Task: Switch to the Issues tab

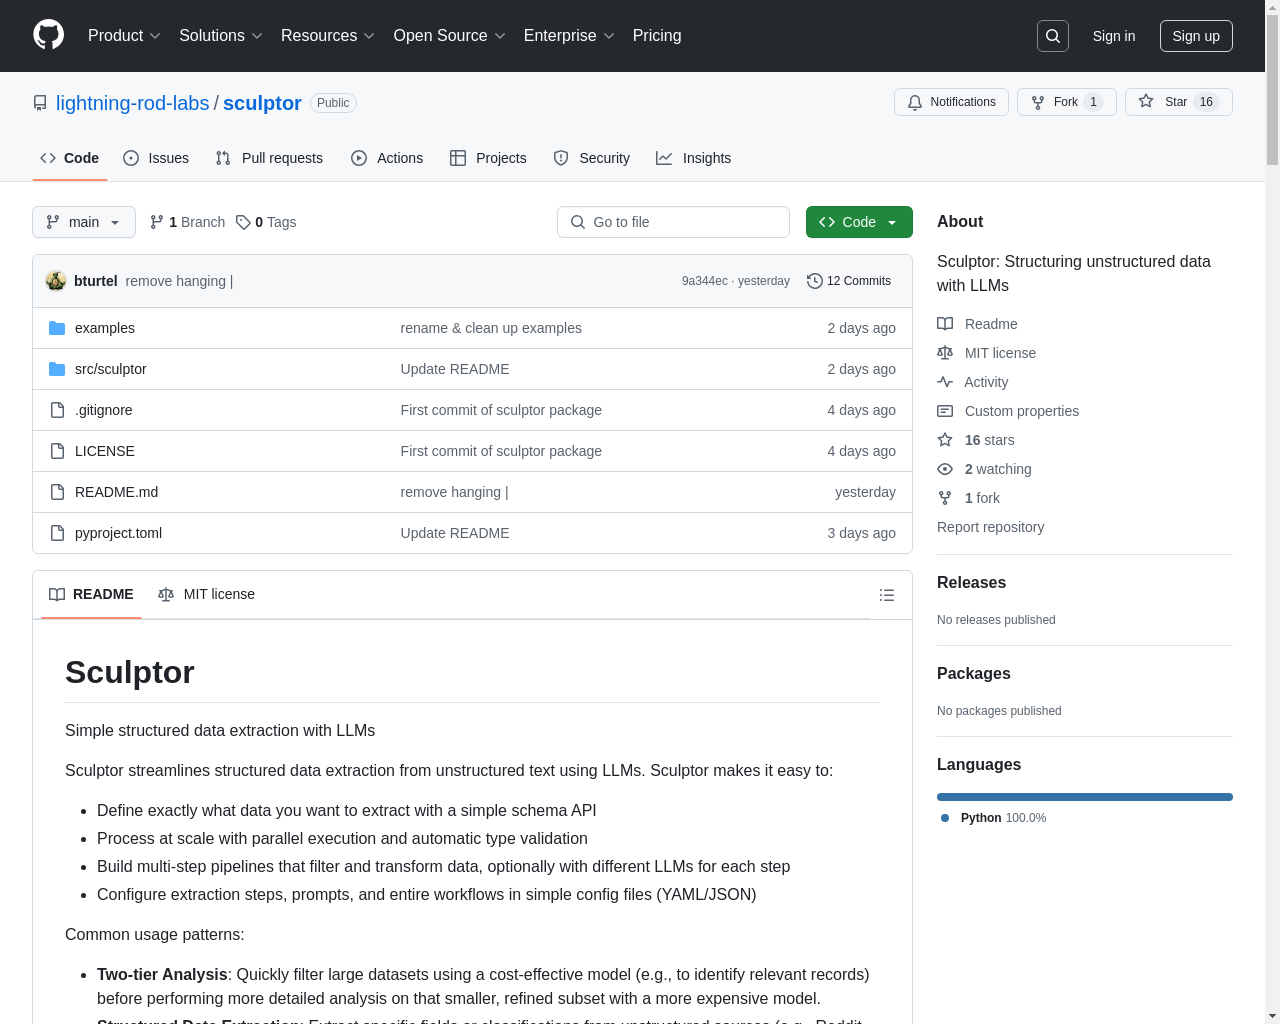Action: pyautogui.click(x=156, y=158)
